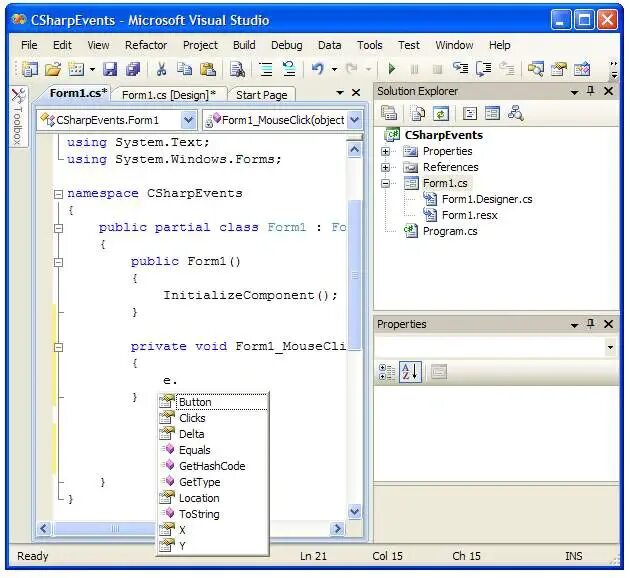Select Clicks in the IntelliSense list
This screenshot has height=578, width=630.
click(213, 418)
